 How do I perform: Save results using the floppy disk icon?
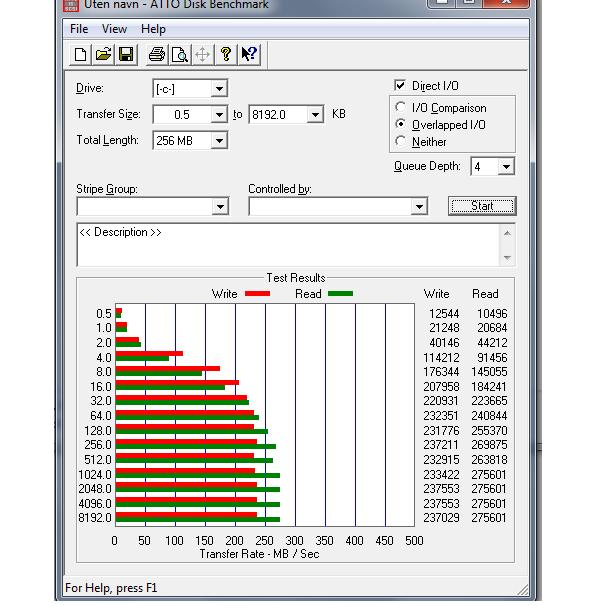tap(126, 54)
